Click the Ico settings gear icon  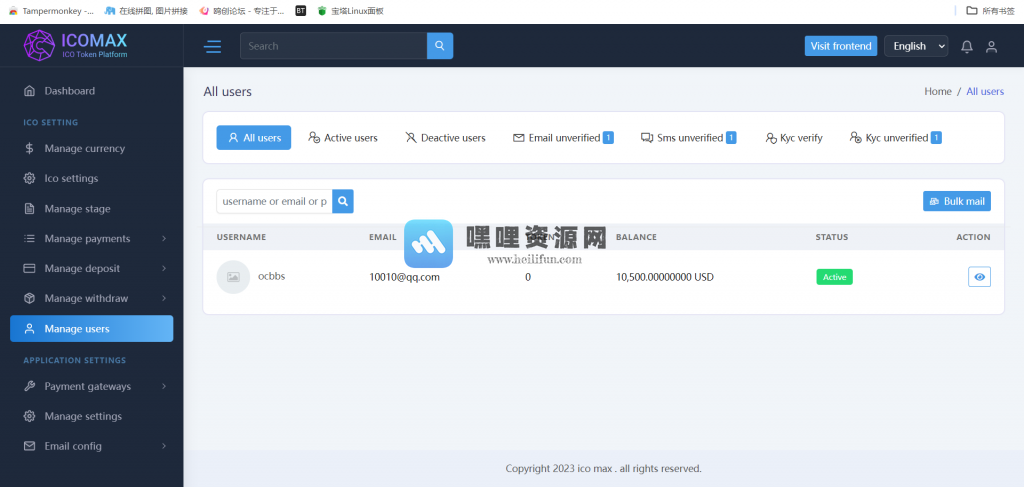point(29,178)
